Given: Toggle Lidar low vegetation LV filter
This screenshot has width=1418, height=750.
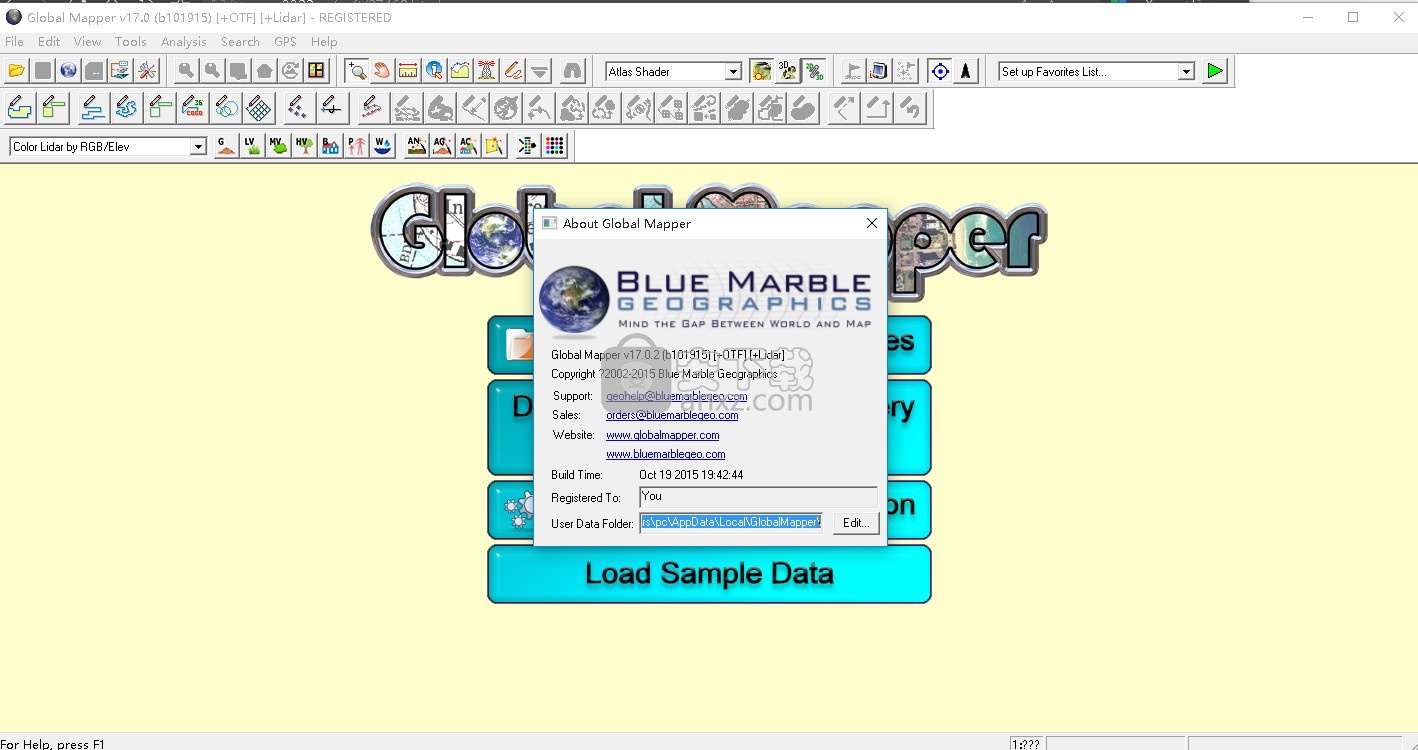Looking at the screenshot, I should 252,147.
